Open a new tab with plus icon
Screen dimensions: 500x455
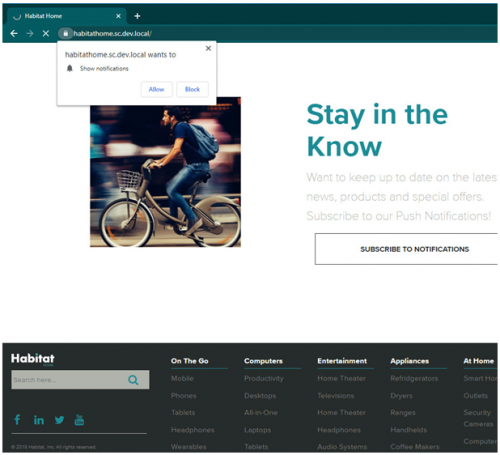137,16
